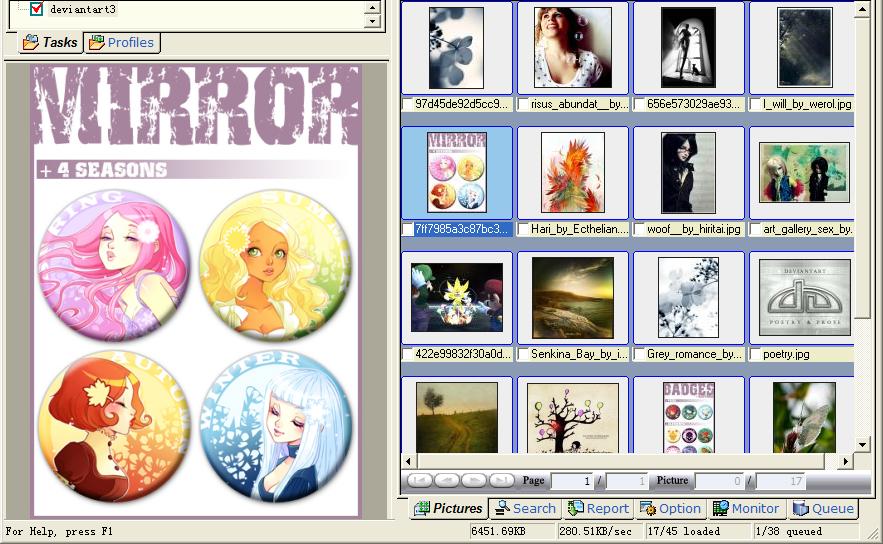Select the poetry.jpg file name
This screenshot has height=544, width=883.
tap(786, 354)
